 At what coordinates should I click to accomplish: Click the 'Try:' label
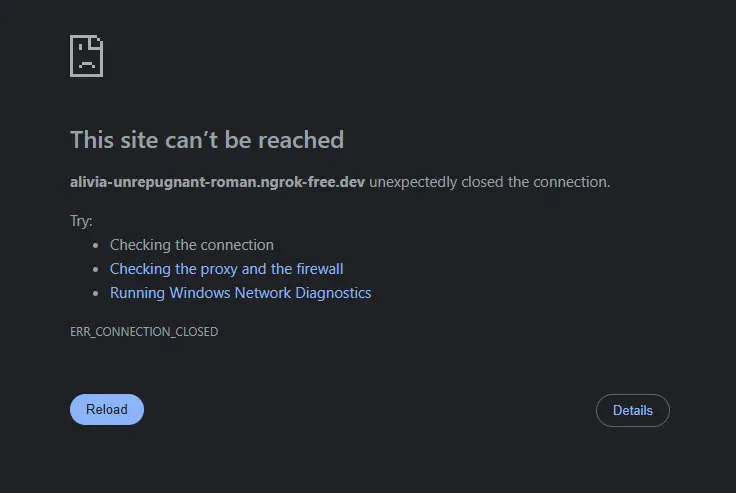(x=81, y=221)
